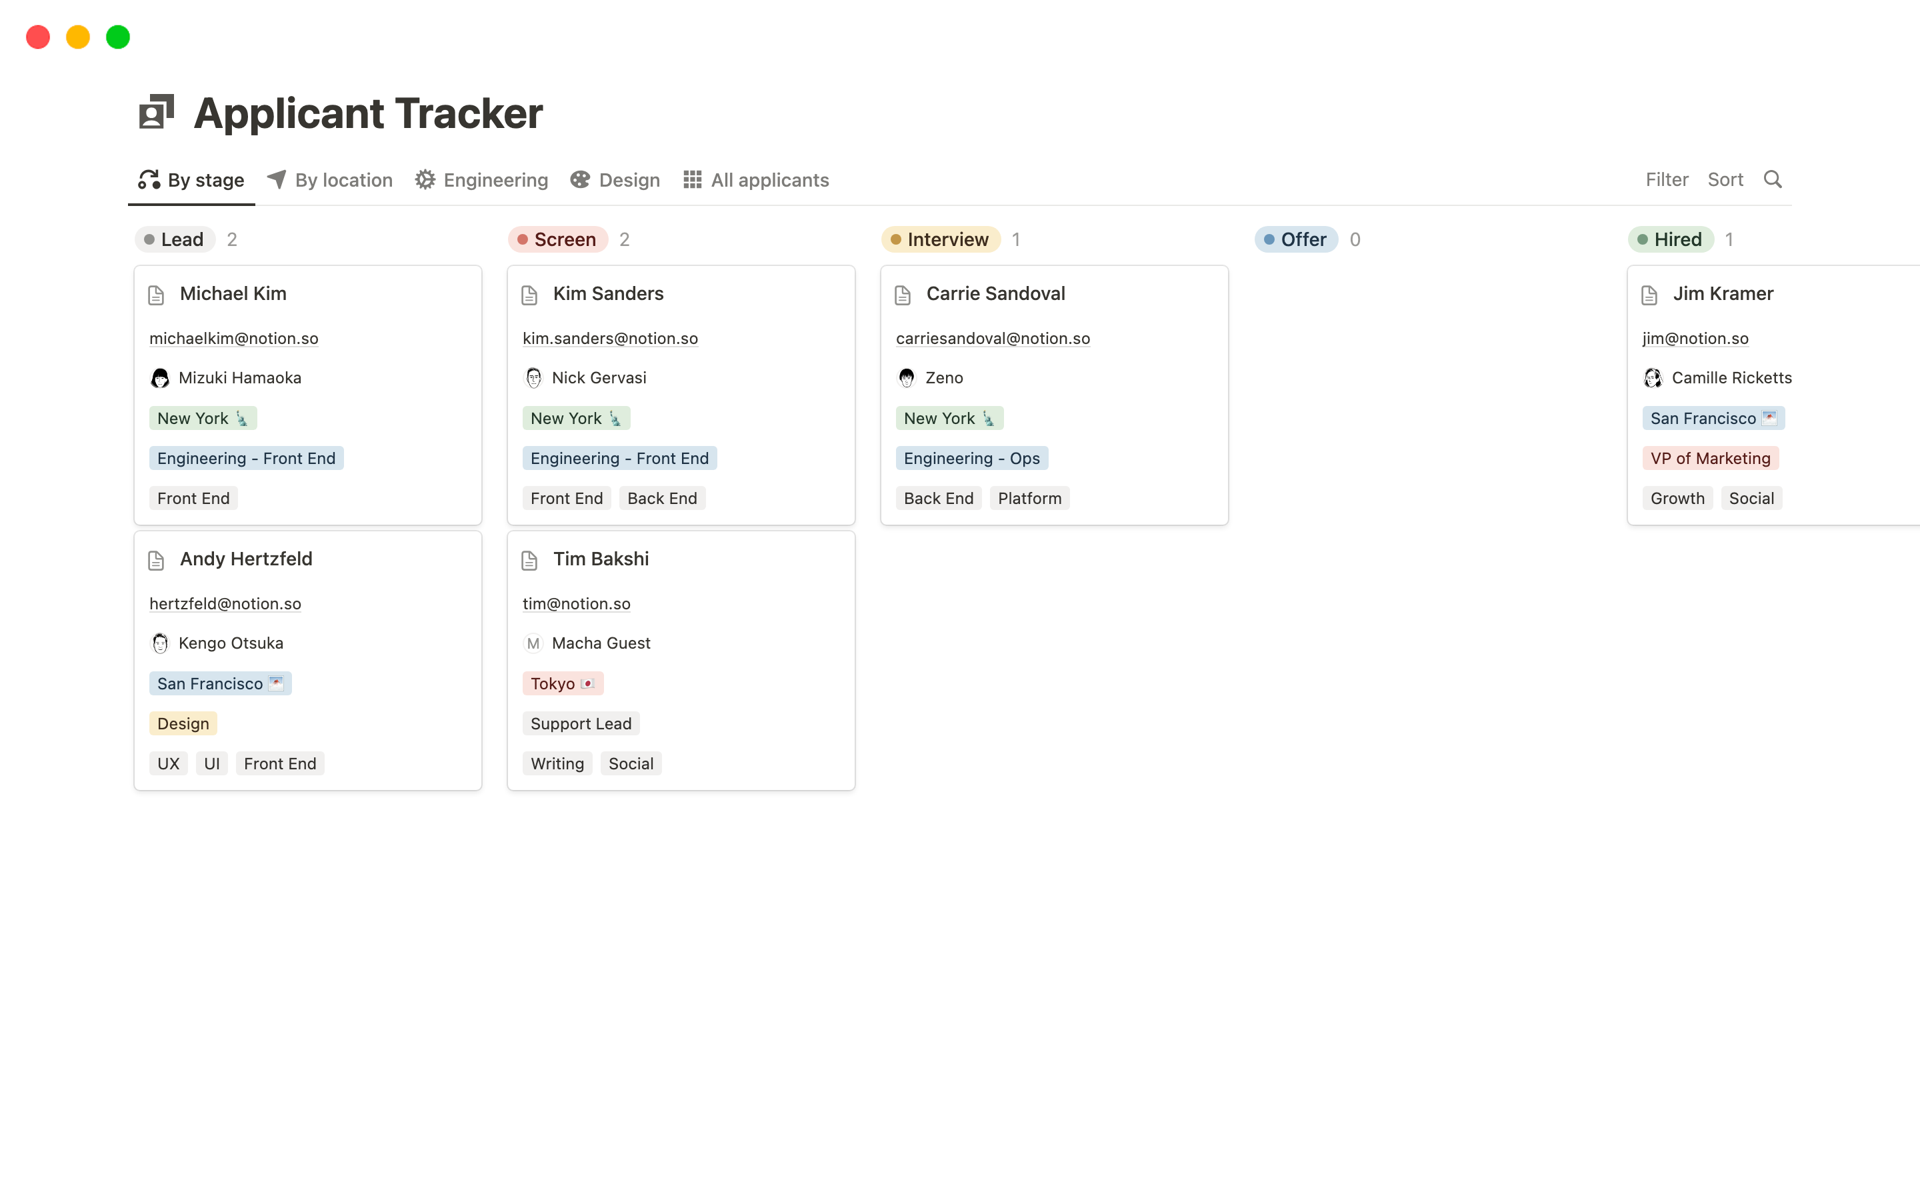1920x1200 pixels.
Task: Click the Engineering filter icon
Action: [x=426, y=180]
